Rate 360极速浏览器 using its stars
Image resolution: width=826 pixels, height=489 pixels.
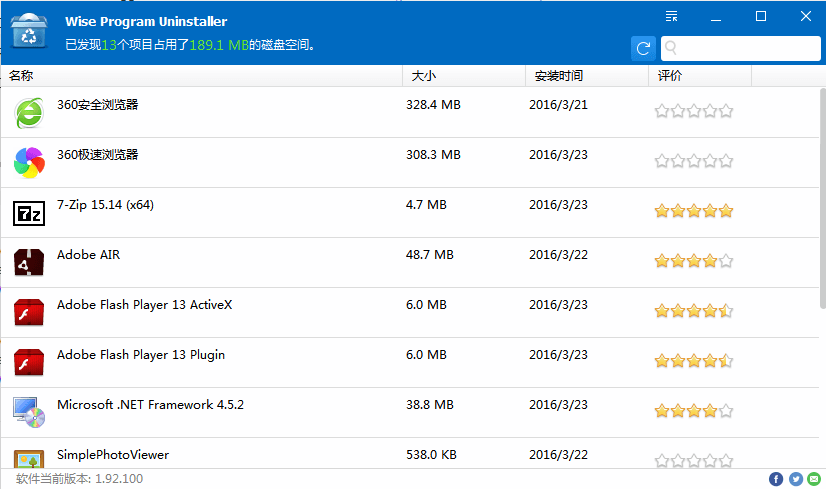pyautogui.click(x=694, y=161)
